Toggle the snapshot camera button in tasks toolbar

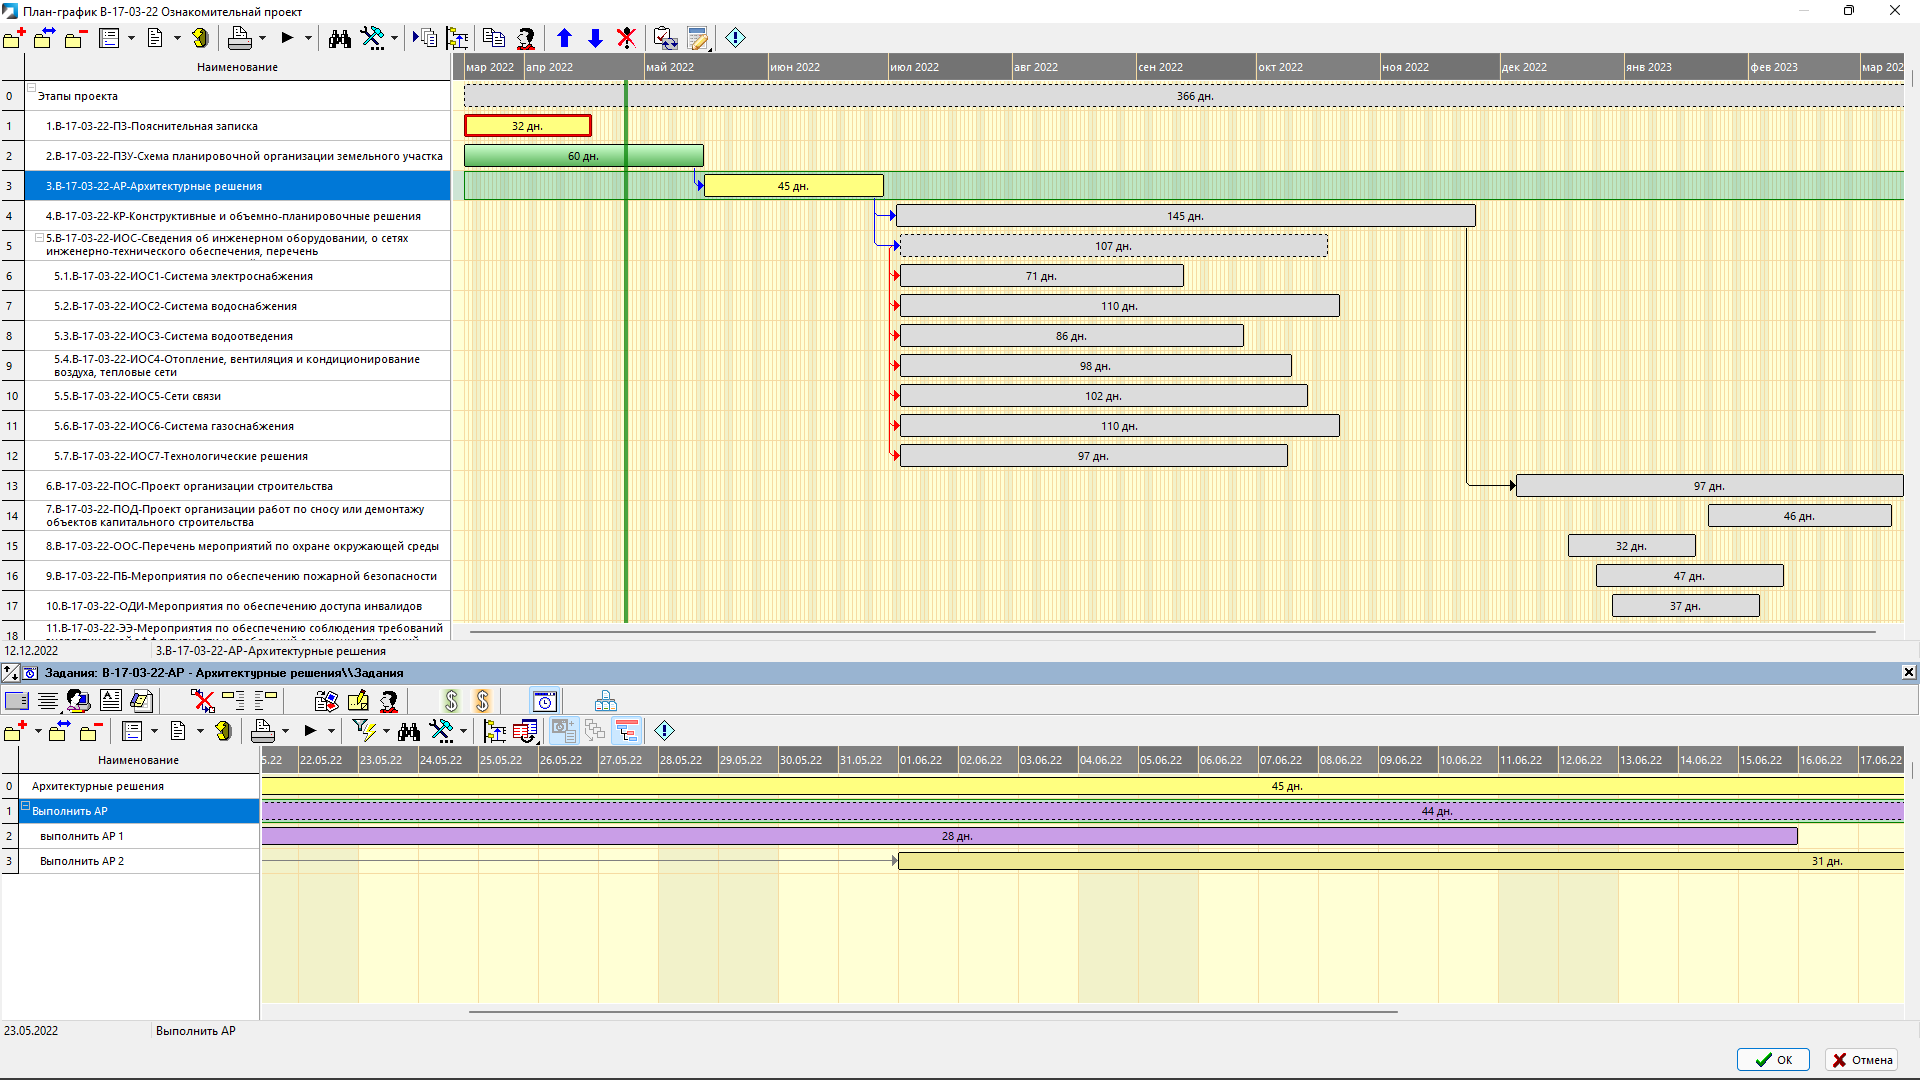point(563,731)
